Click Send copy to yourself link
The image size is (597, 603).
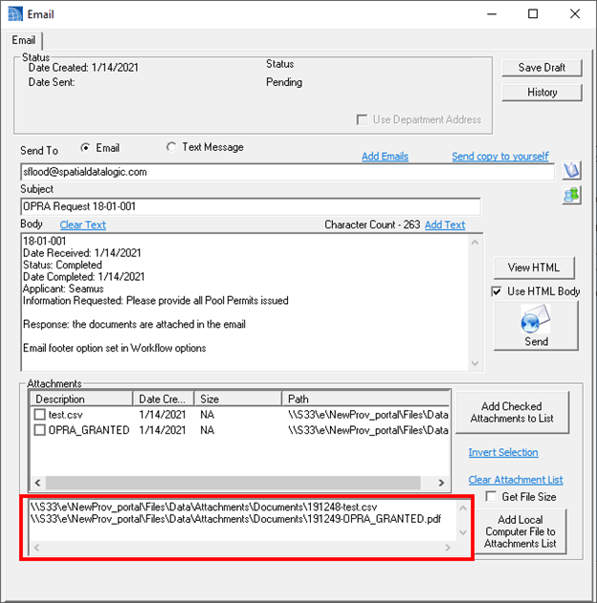pos(500,157)
